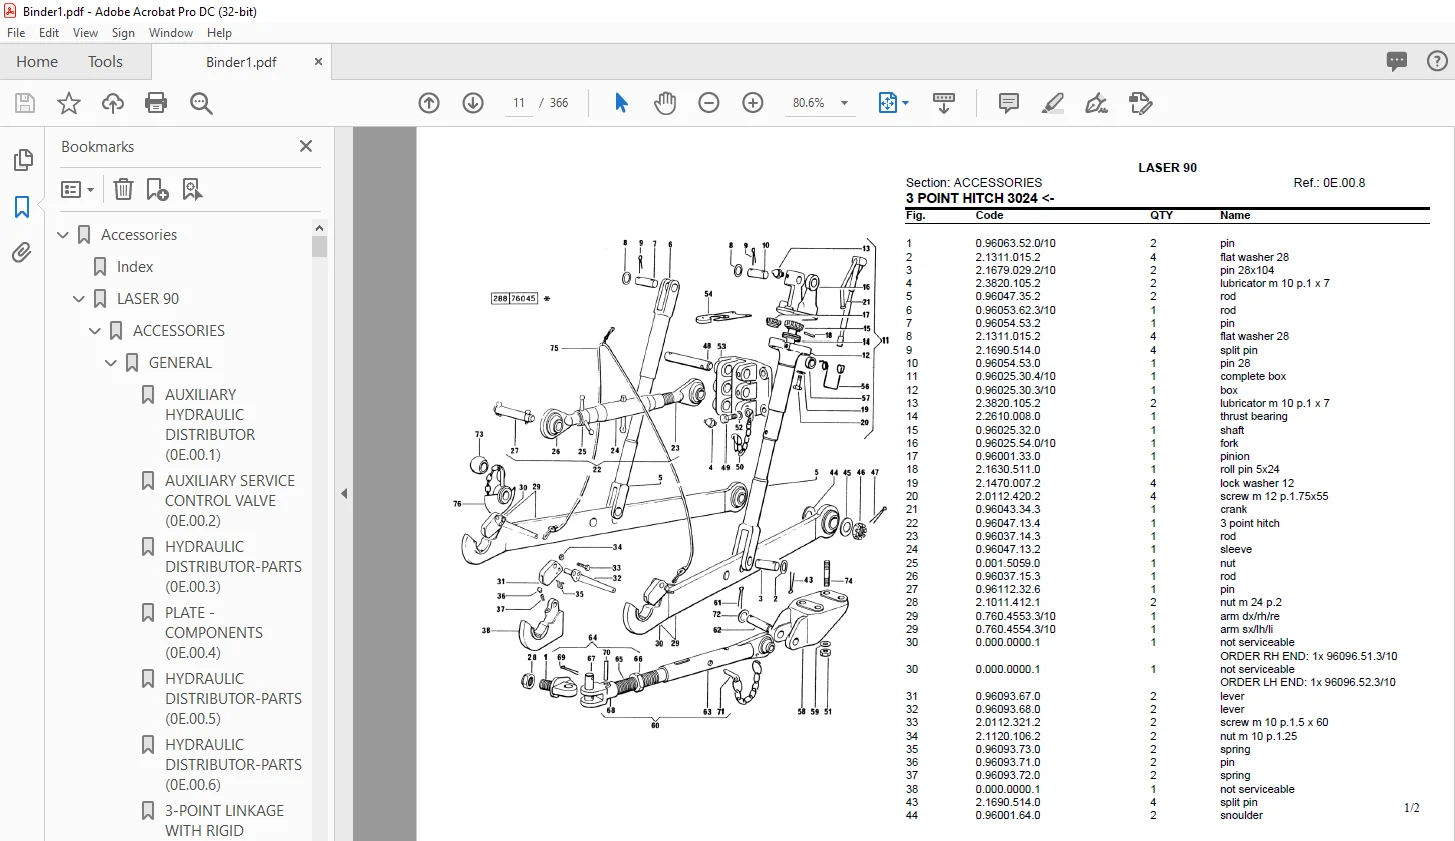Select the Highlight text pen tool
Screen dimensions: 1455x841
pos(1053,103)
